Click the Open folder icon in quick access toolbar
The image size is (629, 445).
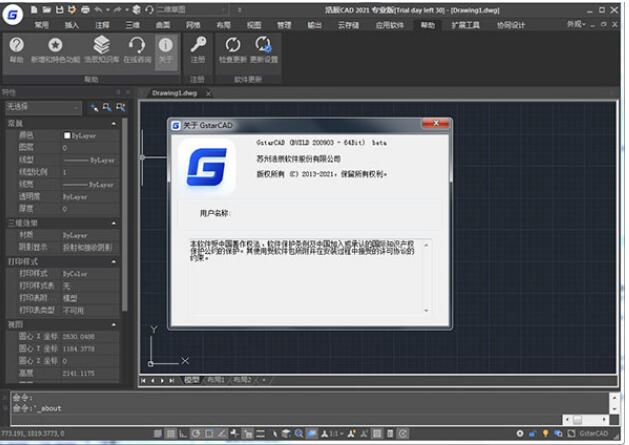(x=47, y=10)
